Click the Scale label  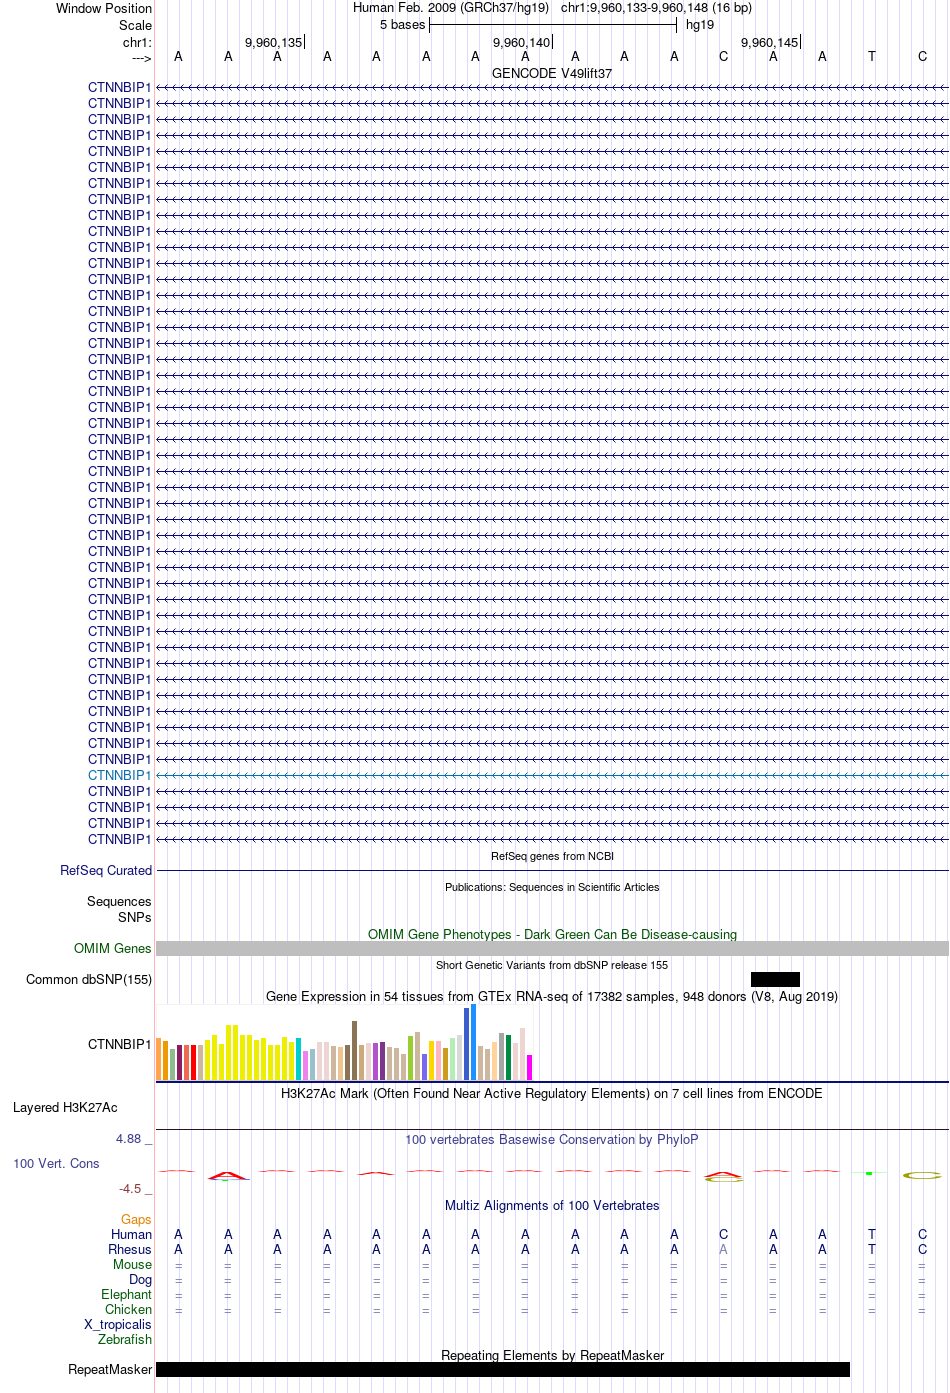[x=135, y=25]
